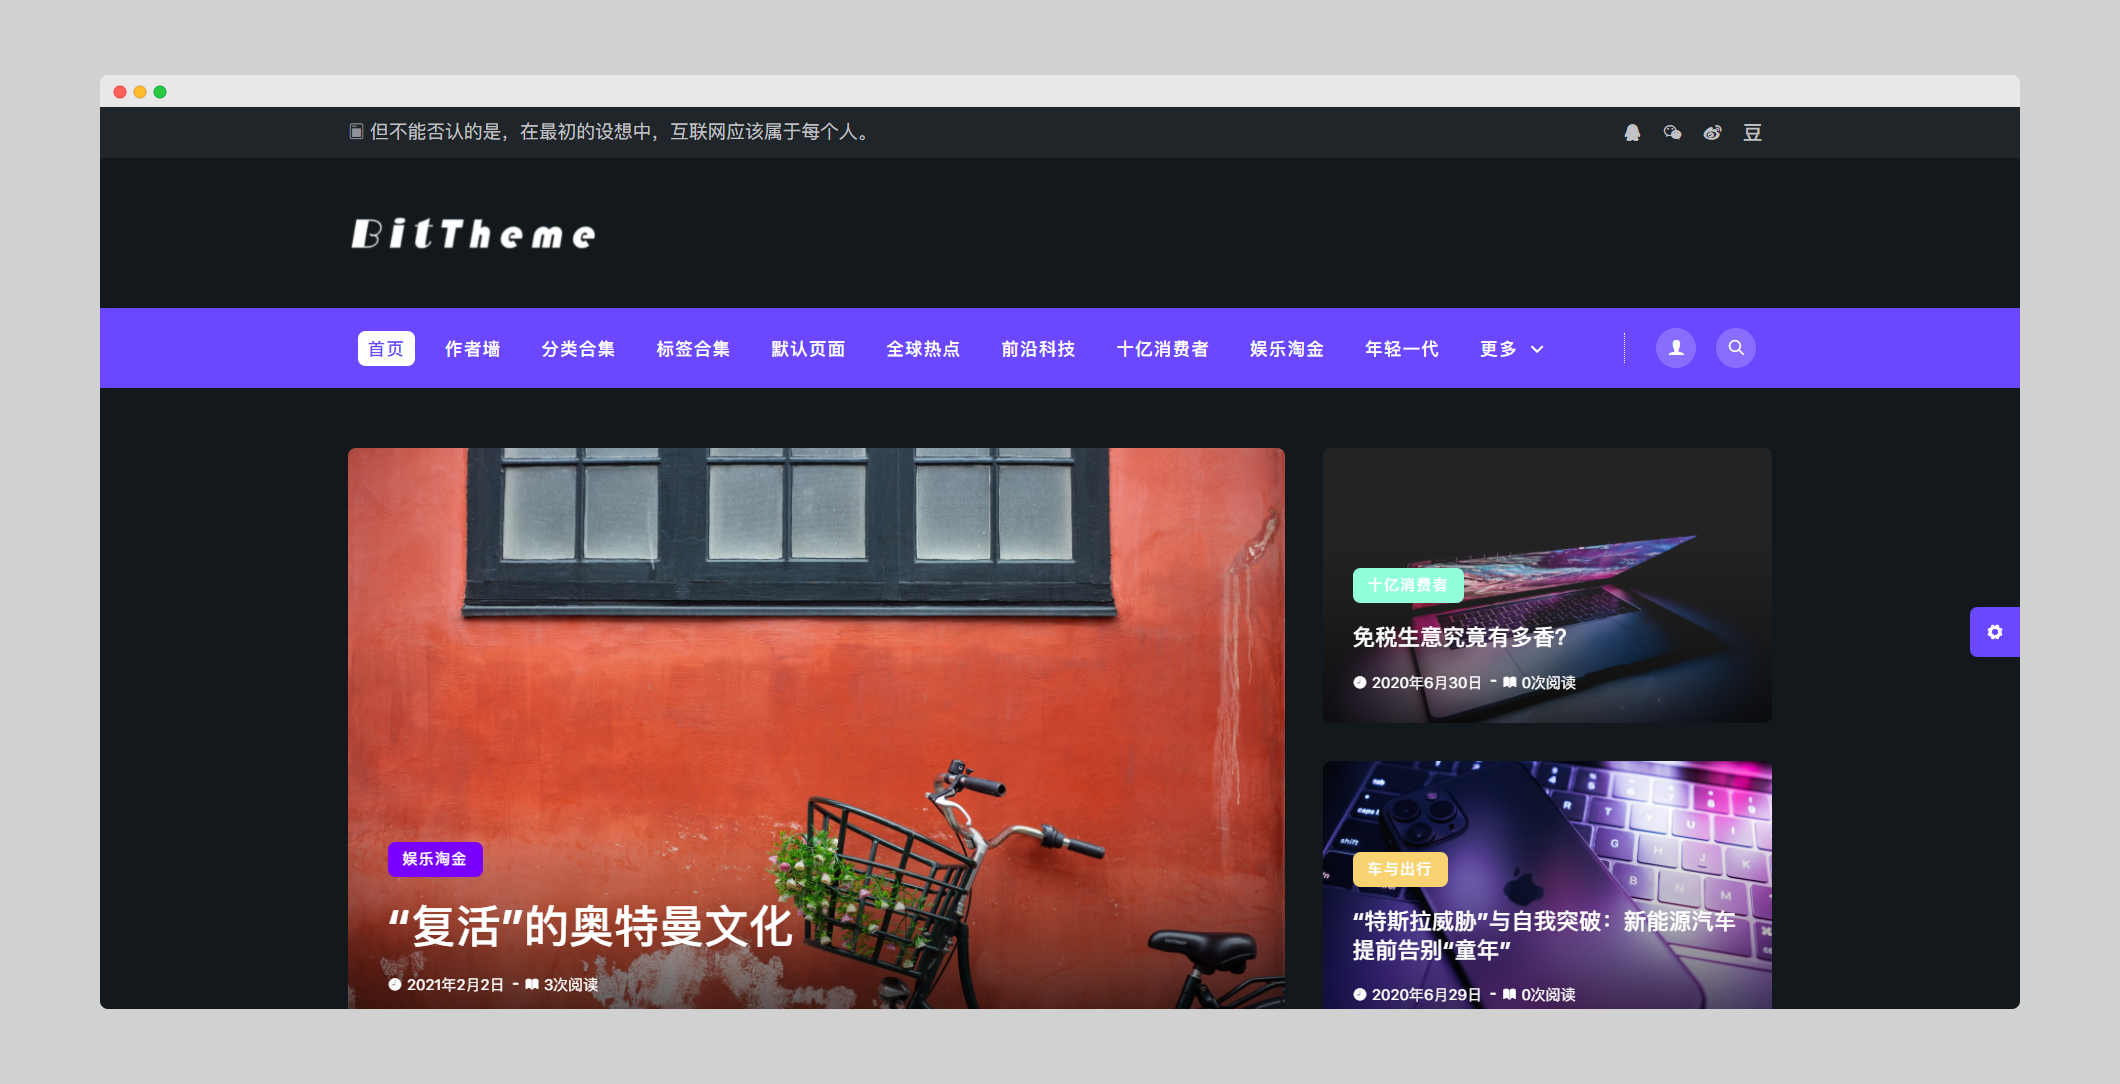Open 年轻一代 nav item
The image size is (2120, 1084).
click(1402, 349)
